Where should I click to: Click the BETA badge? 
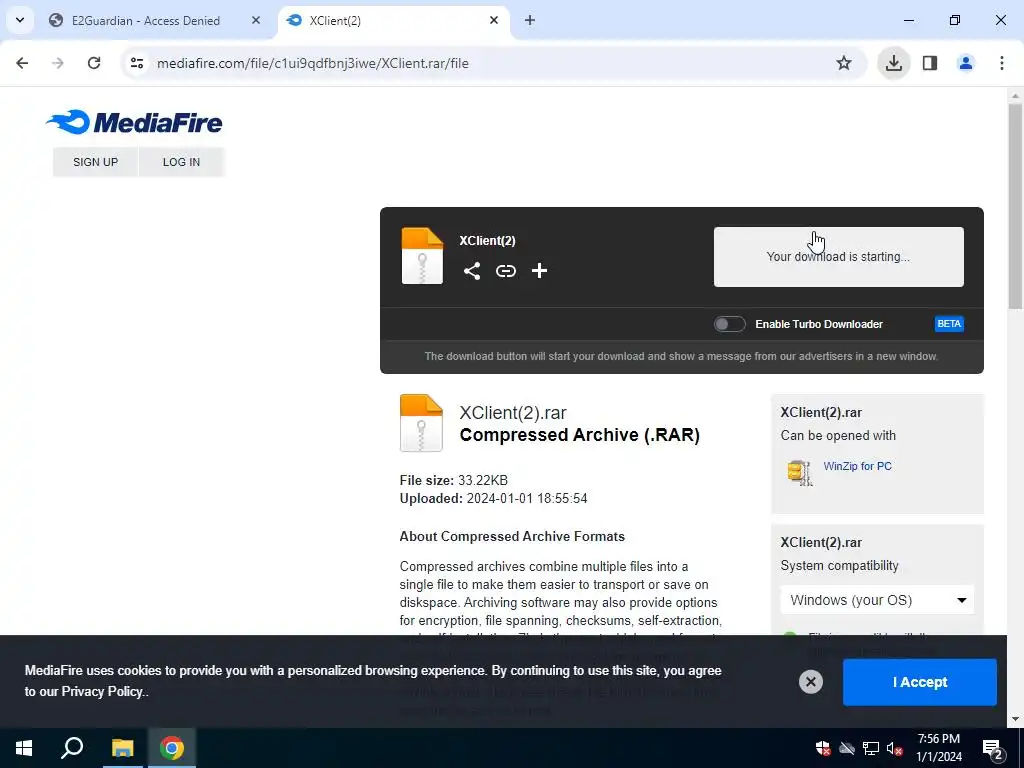tap(949, 324)
